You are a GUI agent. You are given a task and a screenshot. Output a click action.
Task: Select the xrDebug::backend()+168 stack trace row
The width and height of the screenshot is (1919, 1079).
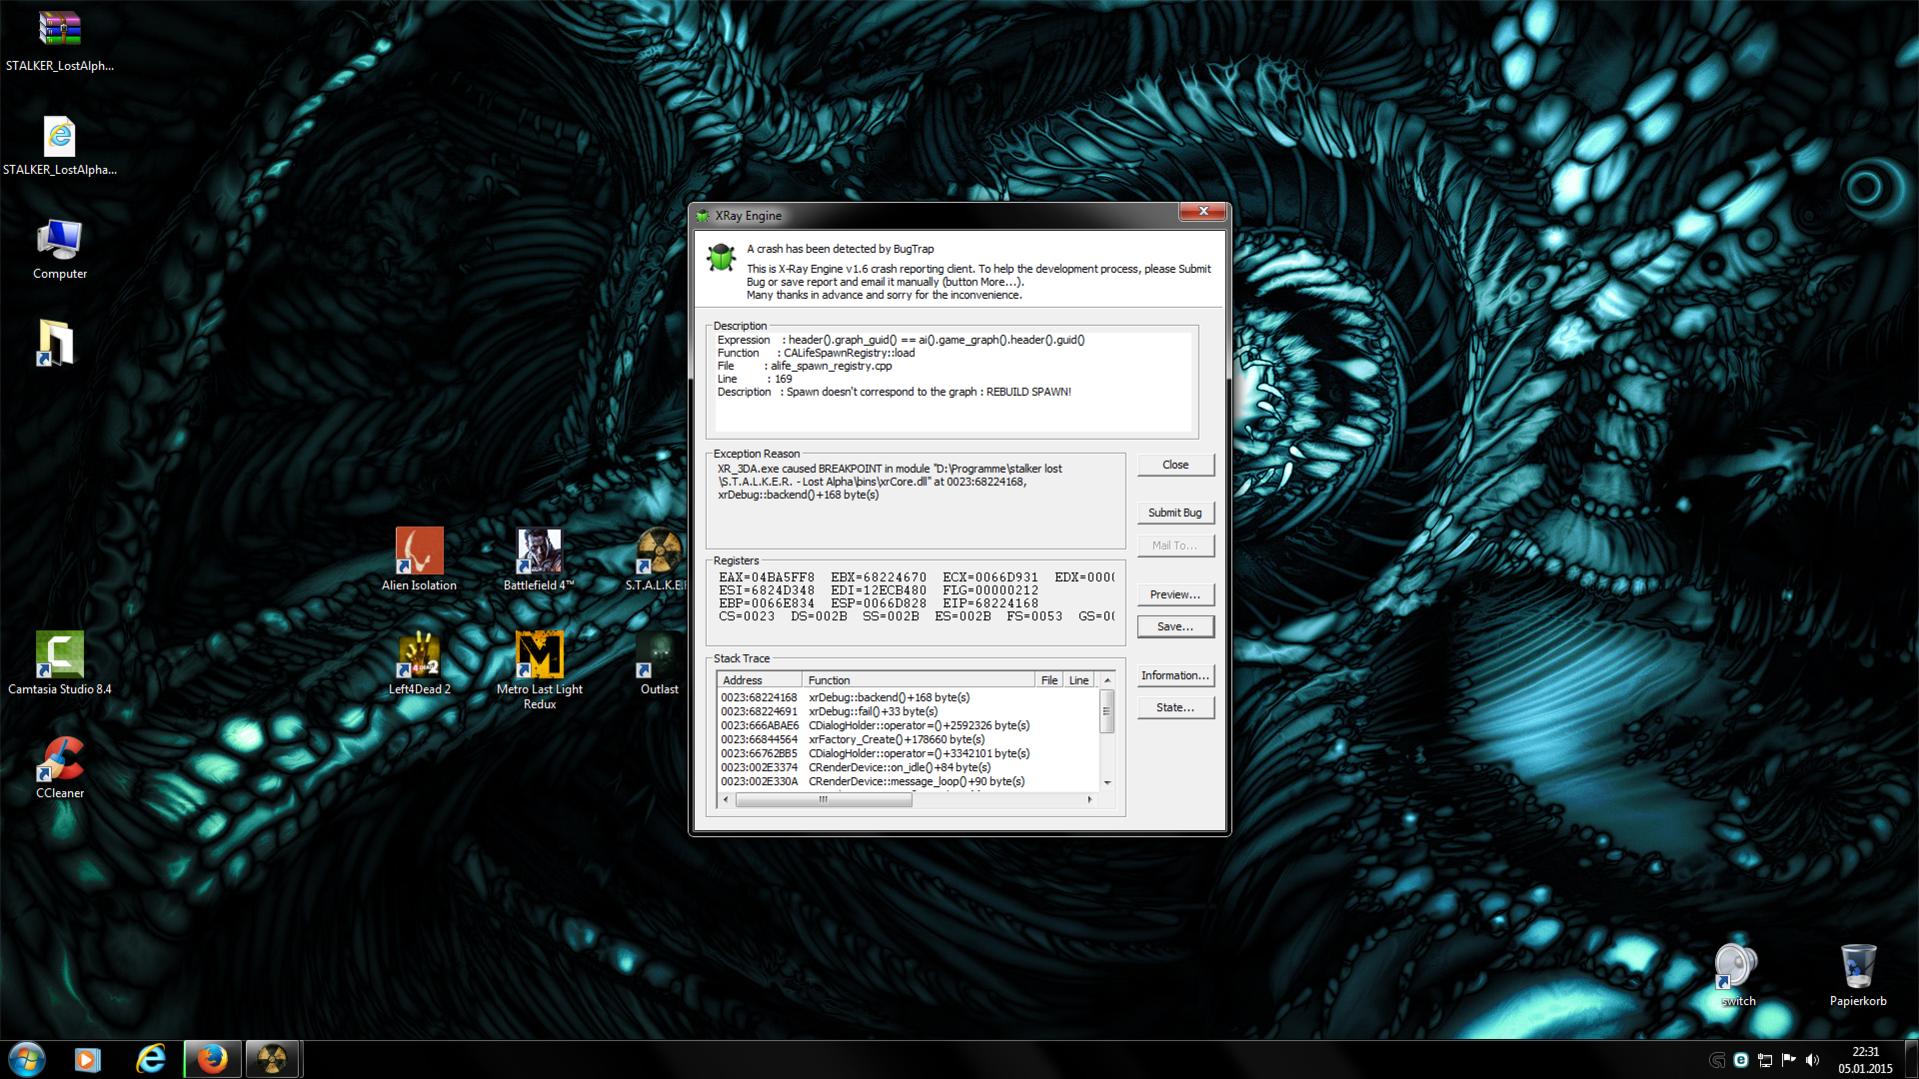(907, 698)
